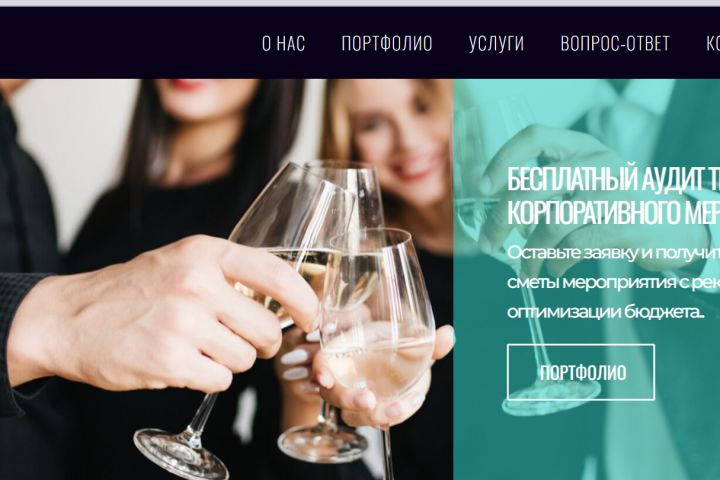Open the ВОПРОС-ОТВЕТ page from the header
This screenshot has width=720, height=480.
[x=615, y=44]
